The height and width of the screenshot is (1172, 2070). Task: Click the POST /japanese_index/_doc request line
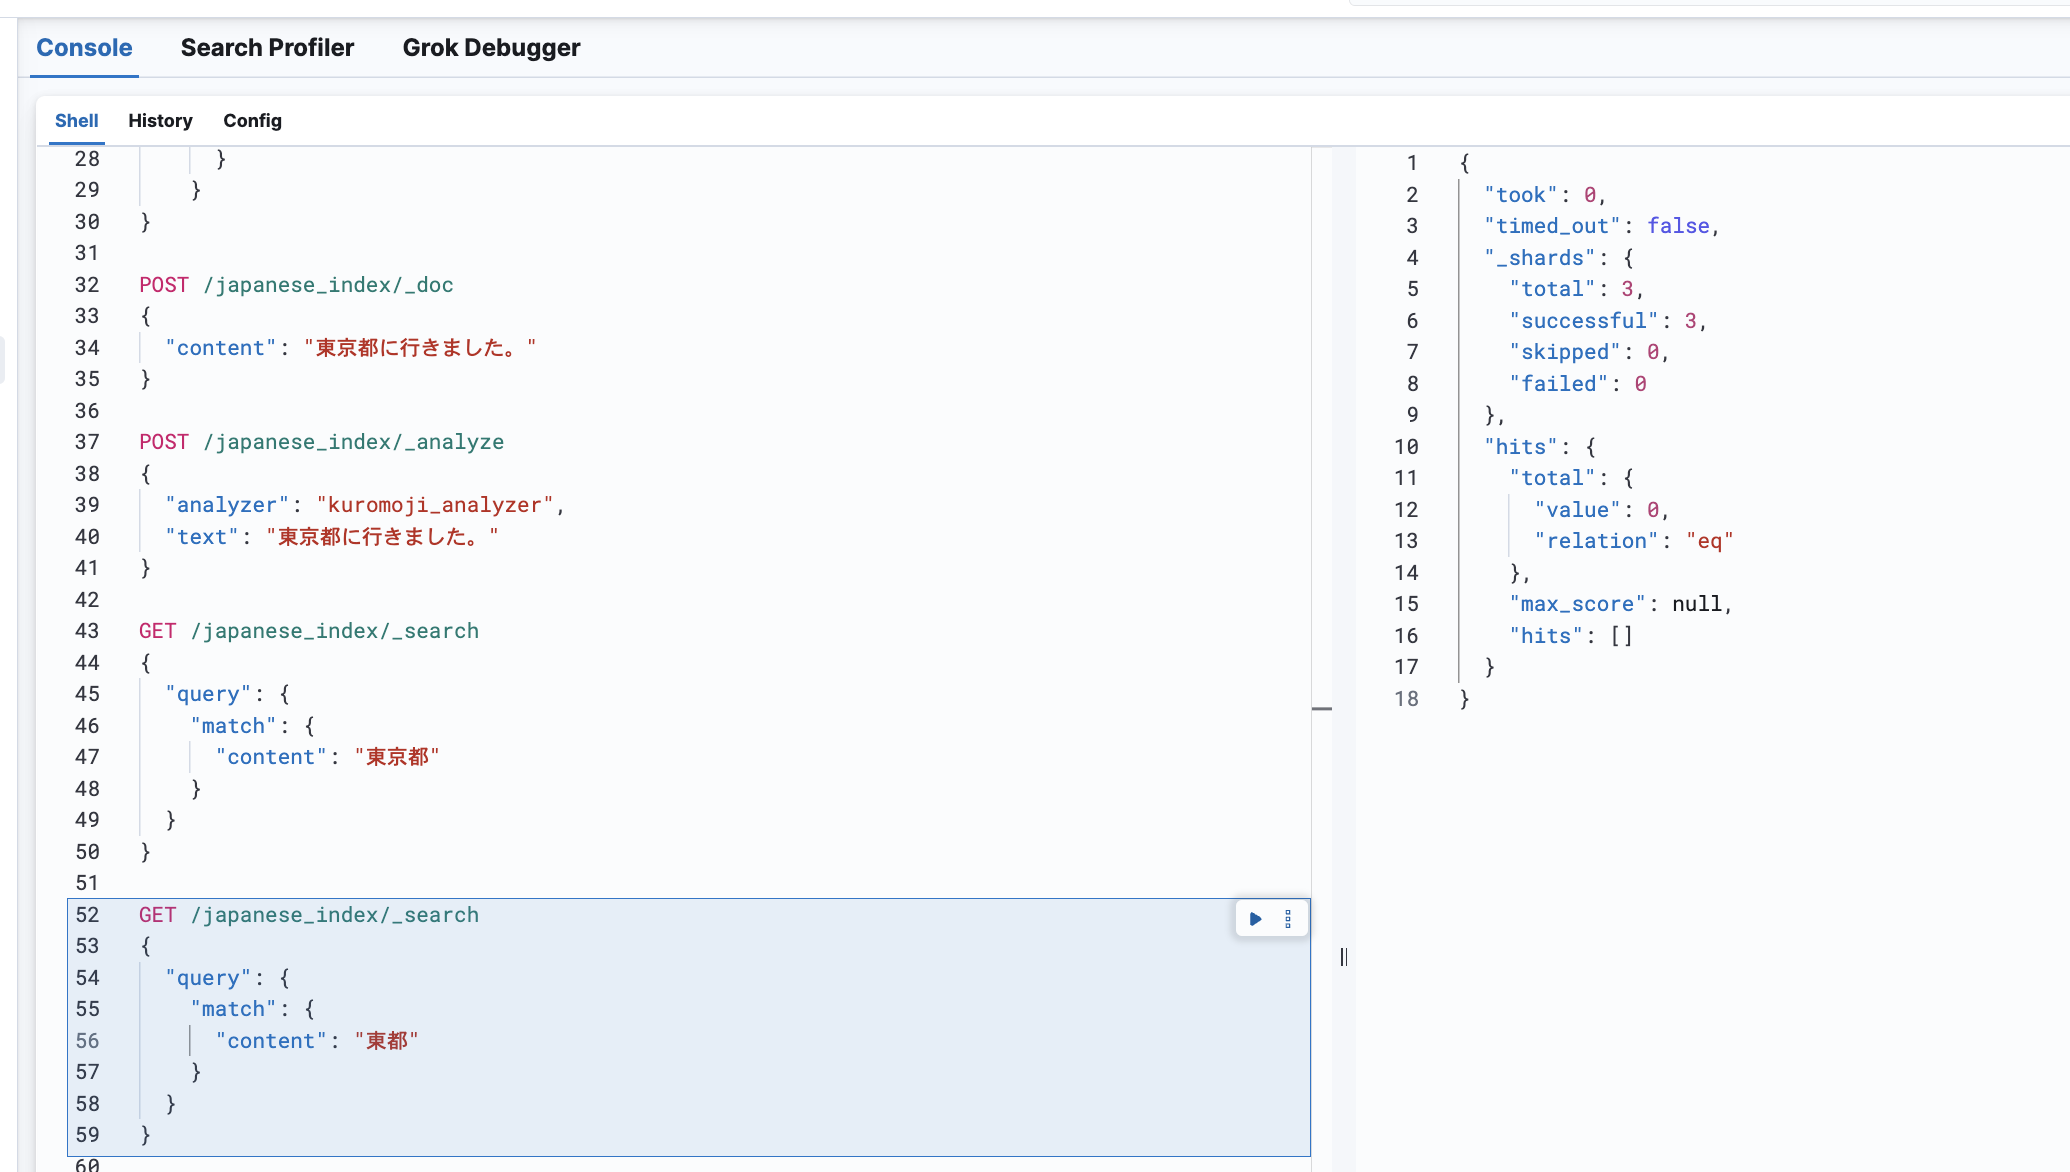(296, 285)
